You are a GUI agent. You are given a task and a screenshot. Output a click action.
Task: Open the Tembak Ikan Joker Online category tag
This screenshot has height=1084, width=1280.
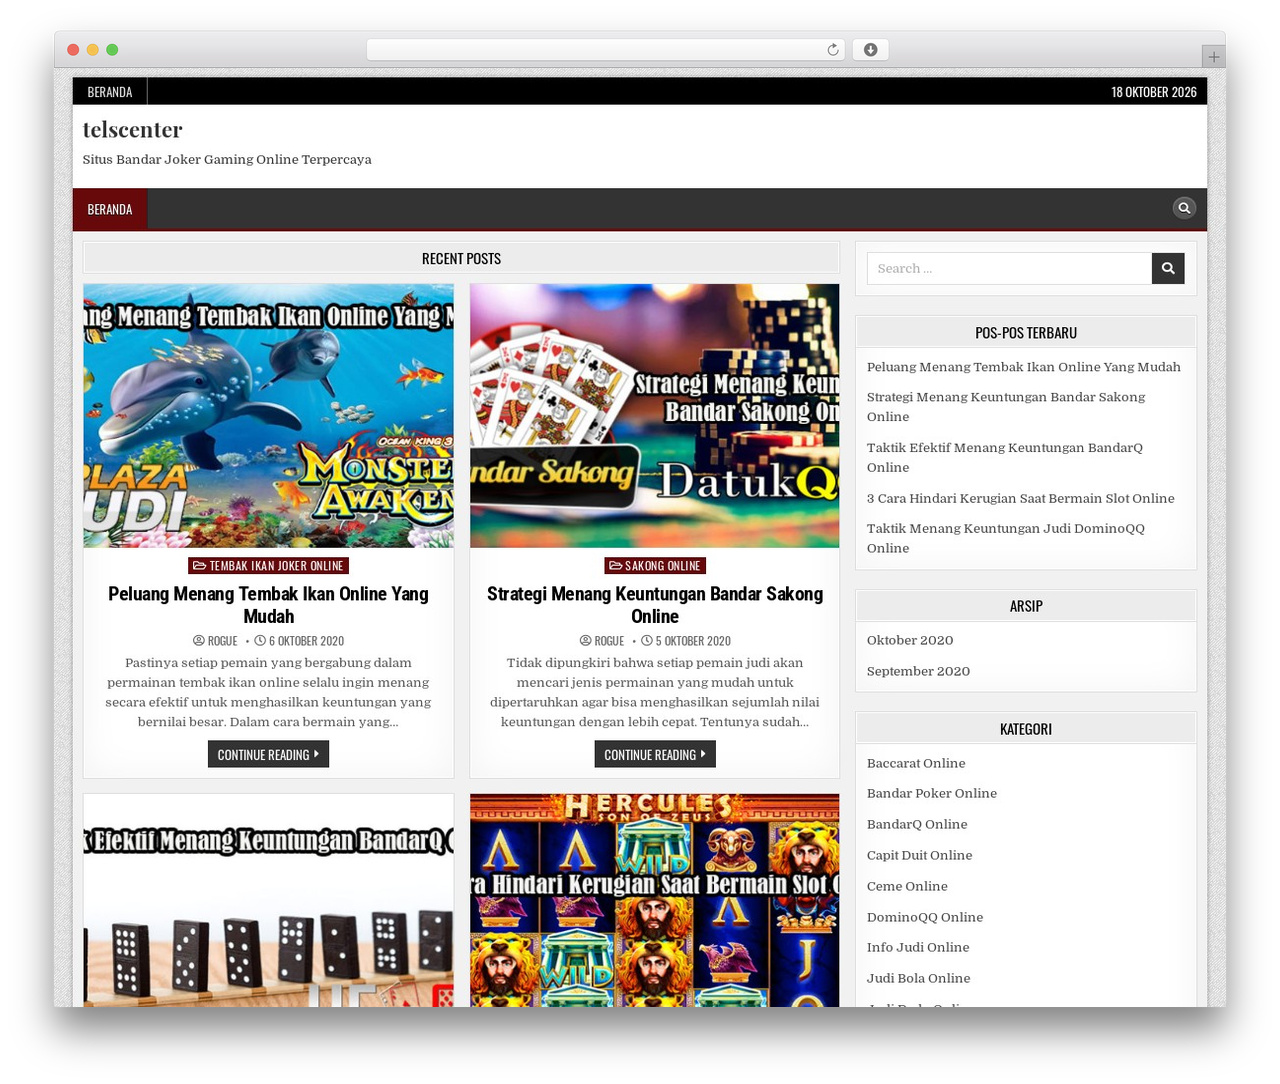click(268, 566)
